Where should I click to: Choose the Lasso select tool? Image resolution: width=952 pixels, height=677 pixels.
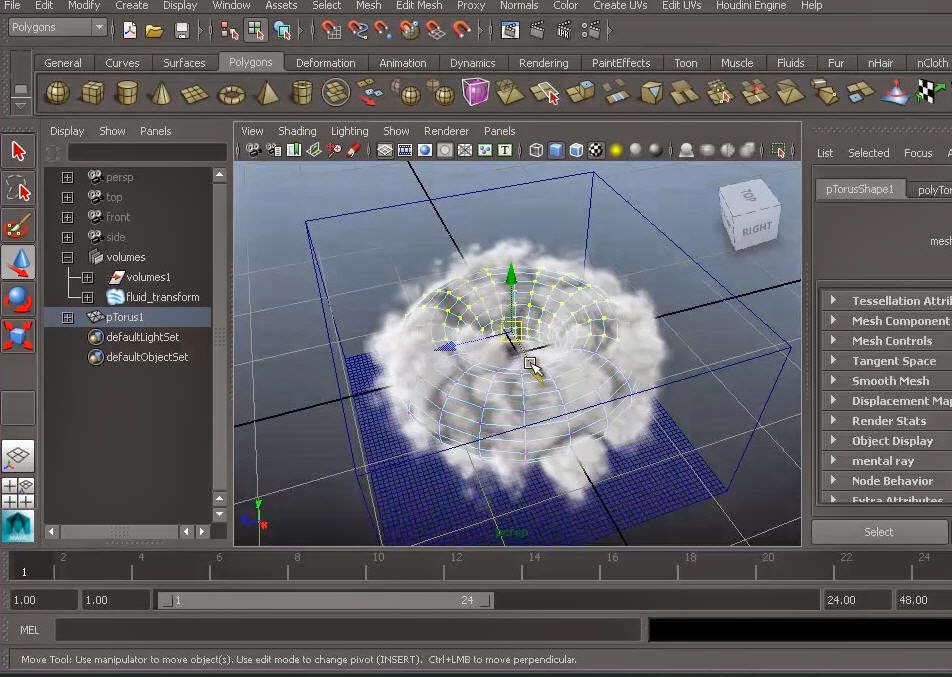[18, 188]
